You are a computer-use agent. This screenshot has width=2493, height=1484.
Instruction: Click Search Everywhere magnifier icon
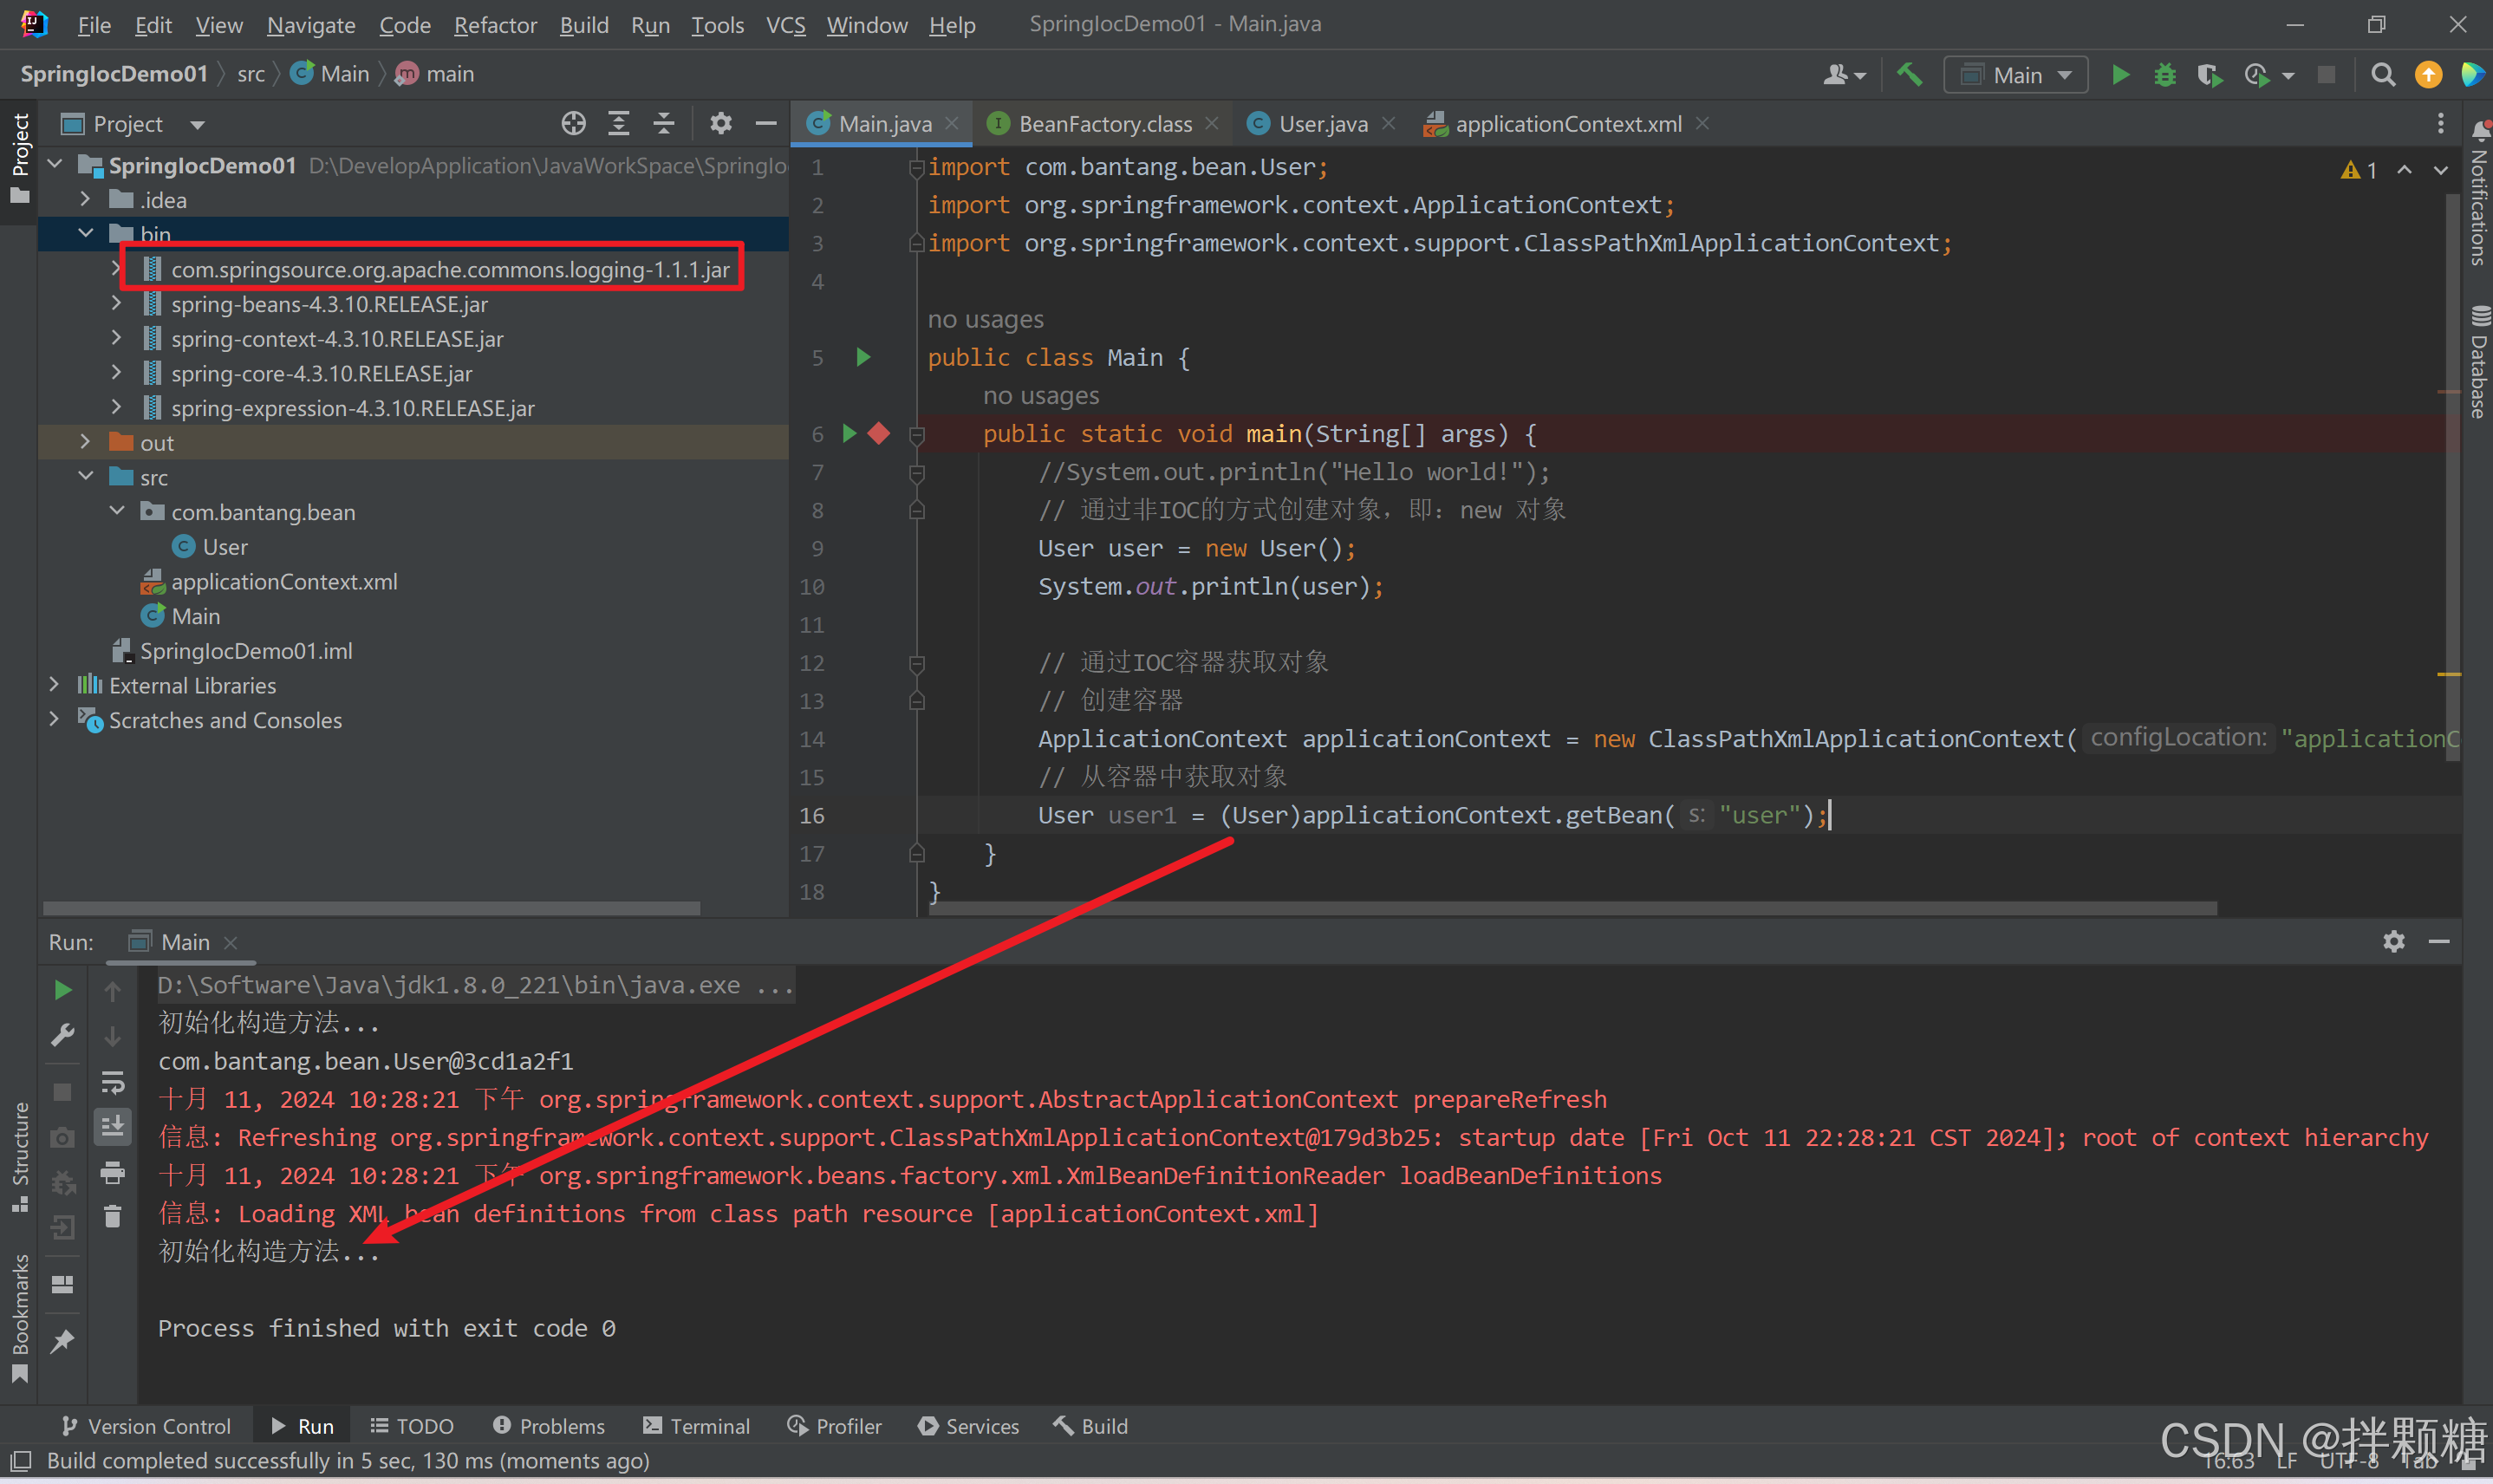[x=2382, y=76]
